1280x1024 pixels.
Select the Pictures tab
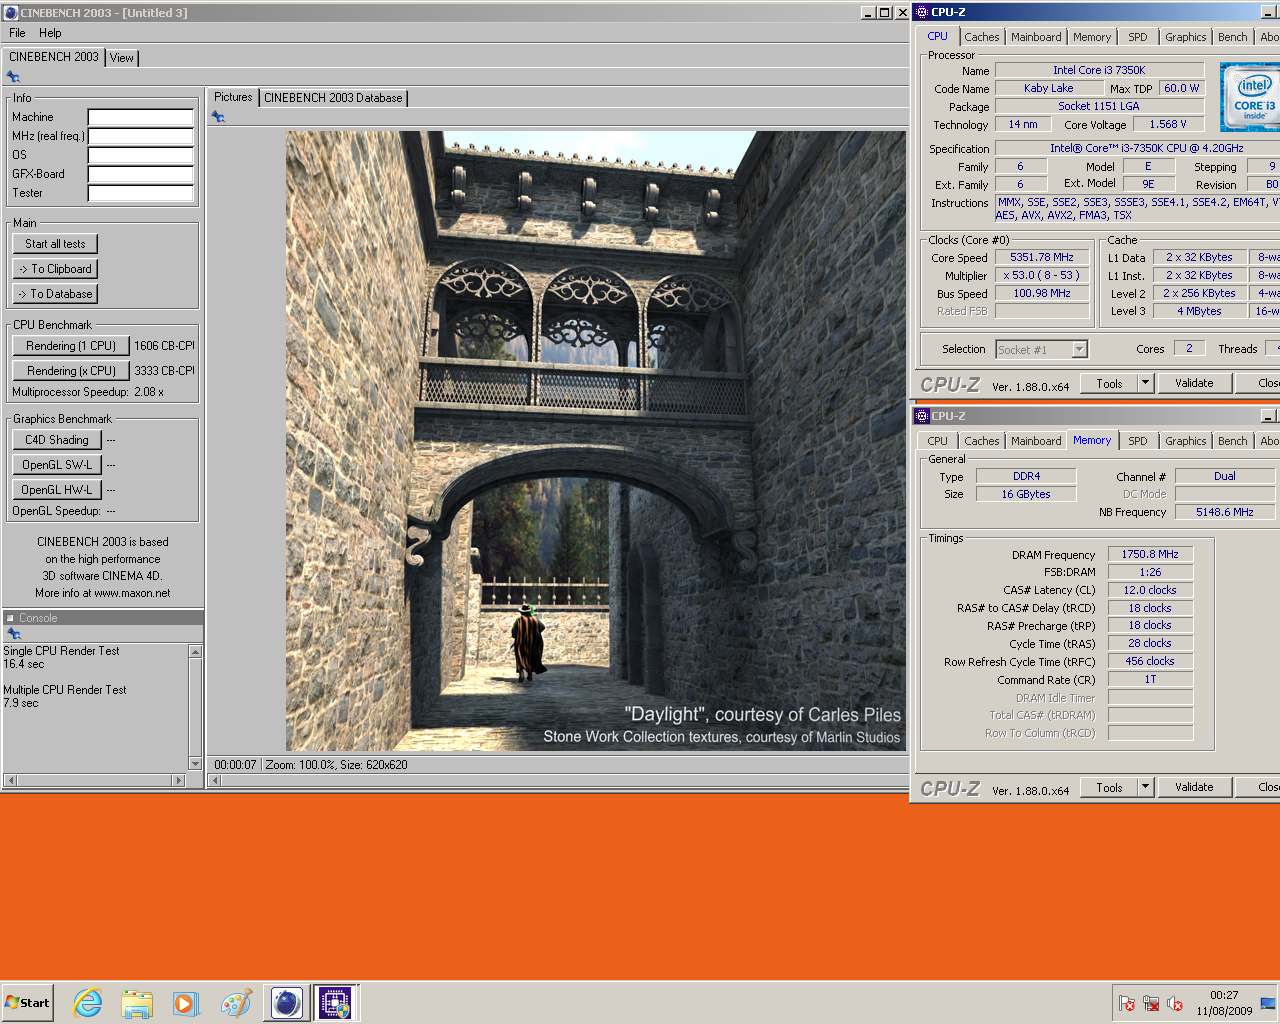click(233, 97)
